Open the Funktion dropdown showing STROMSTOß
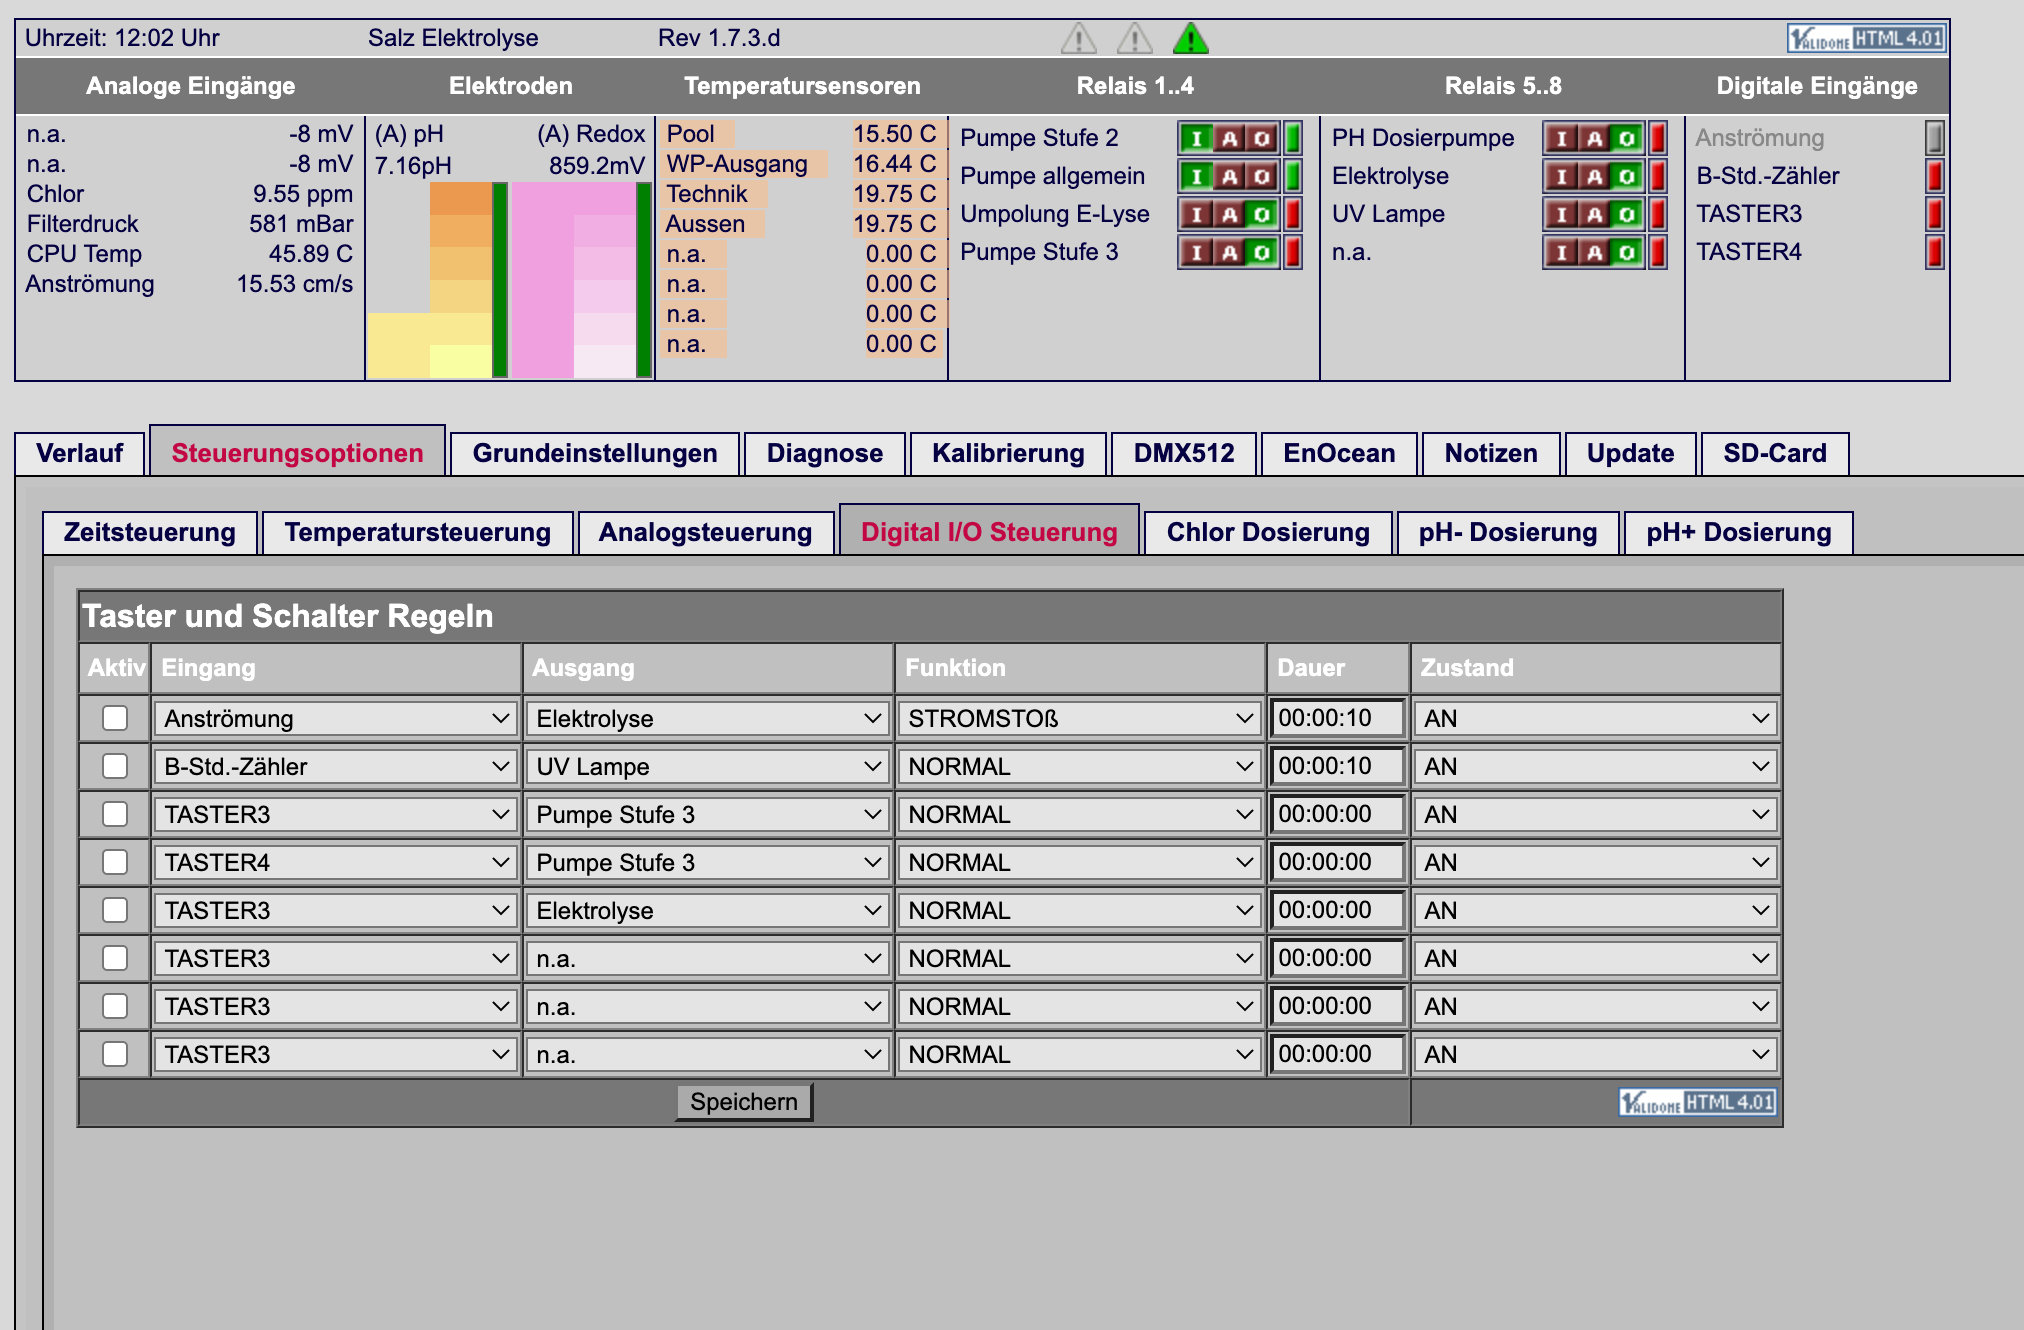 click(x=1079, y=719)
